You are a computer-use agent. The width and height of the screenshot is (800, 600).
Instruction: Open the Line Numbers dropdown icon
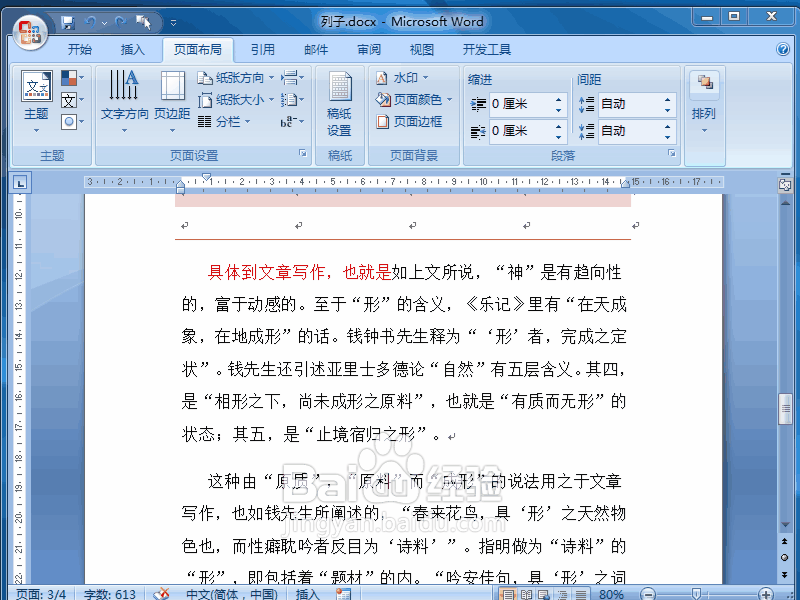coord(292,100)
